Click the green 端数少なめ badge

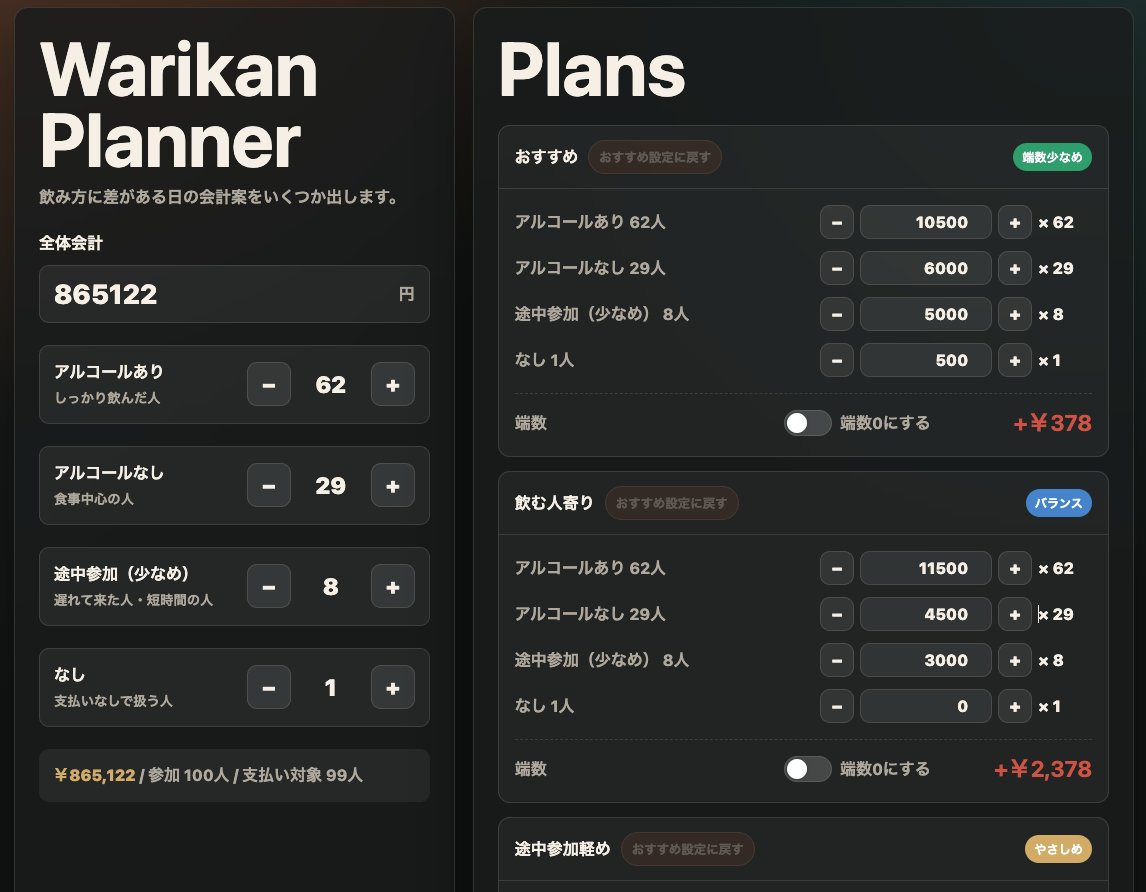click(1052, 156)
